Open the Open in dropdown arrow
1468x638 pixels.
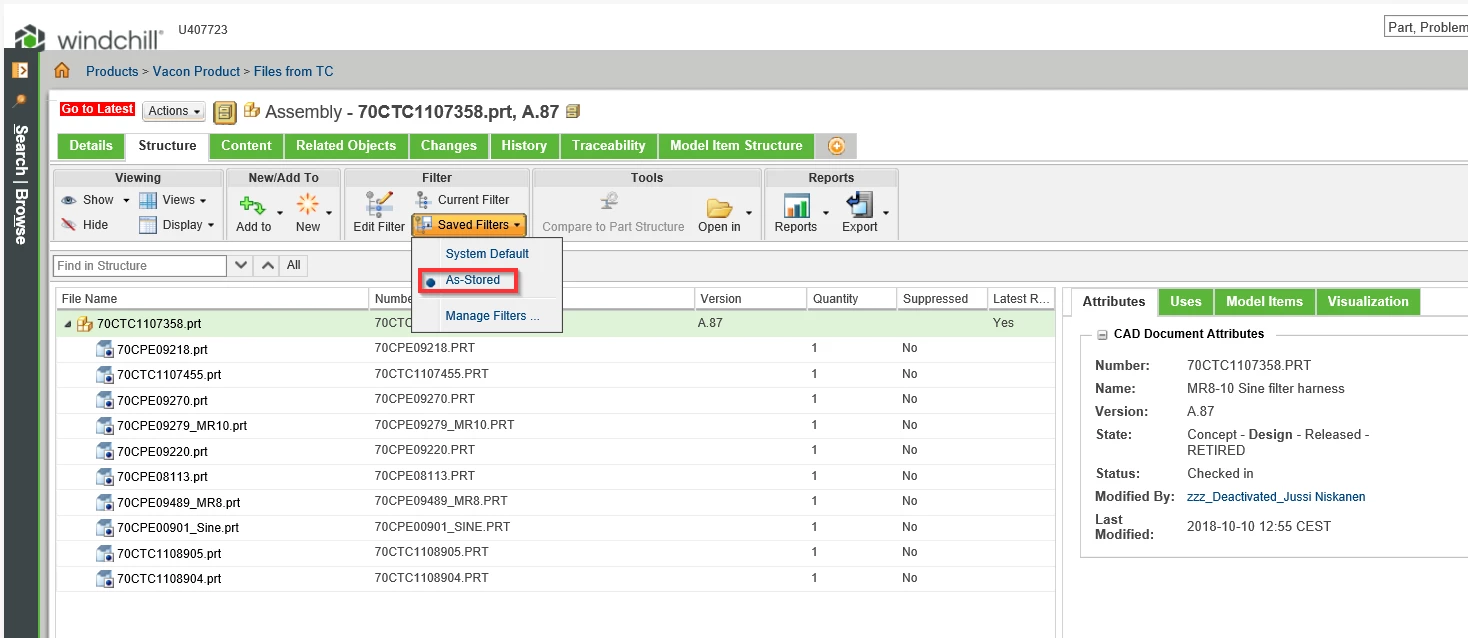point(749,213)
